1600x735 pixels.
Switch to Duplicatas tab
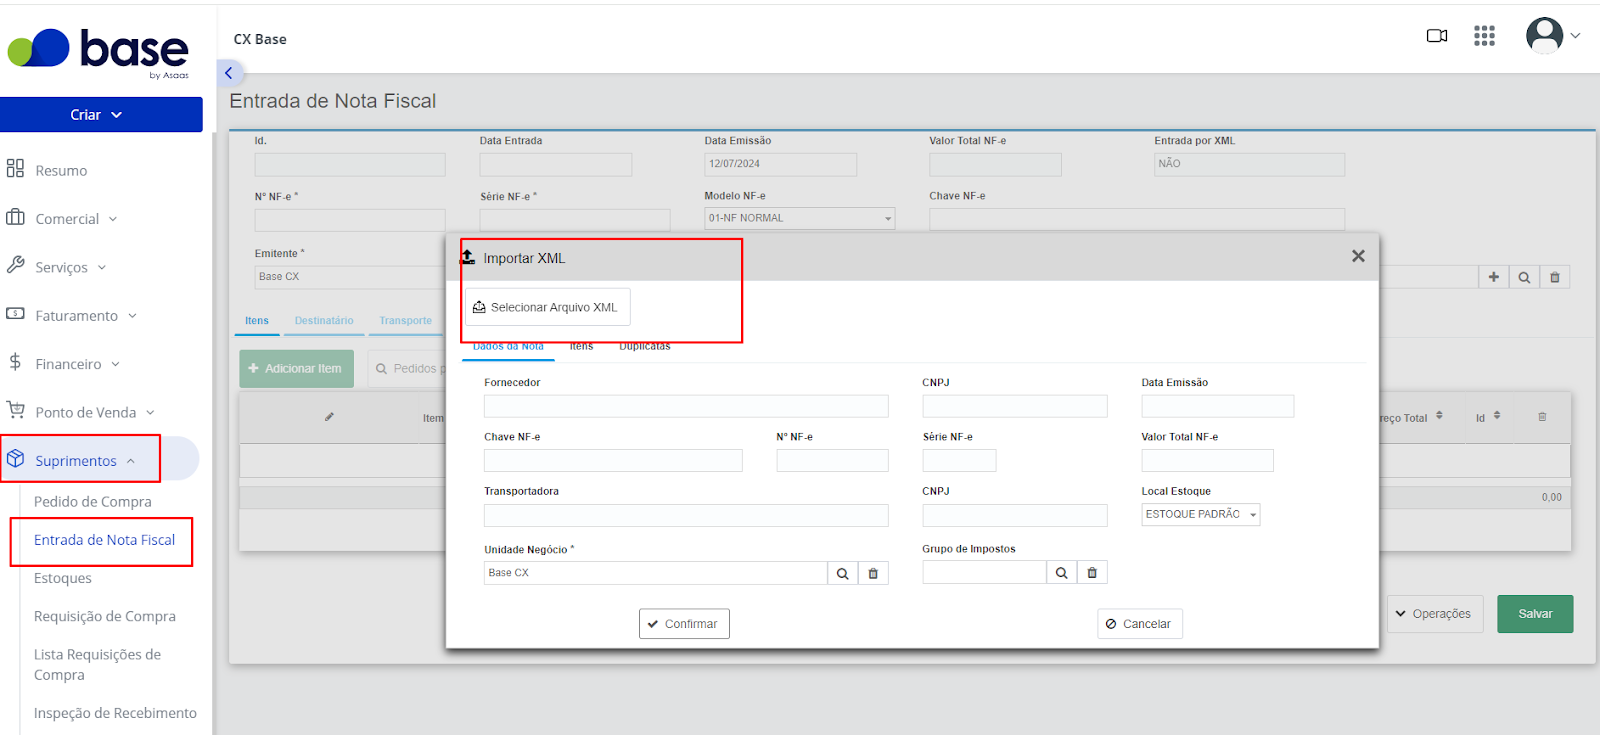tap(644, 346)
